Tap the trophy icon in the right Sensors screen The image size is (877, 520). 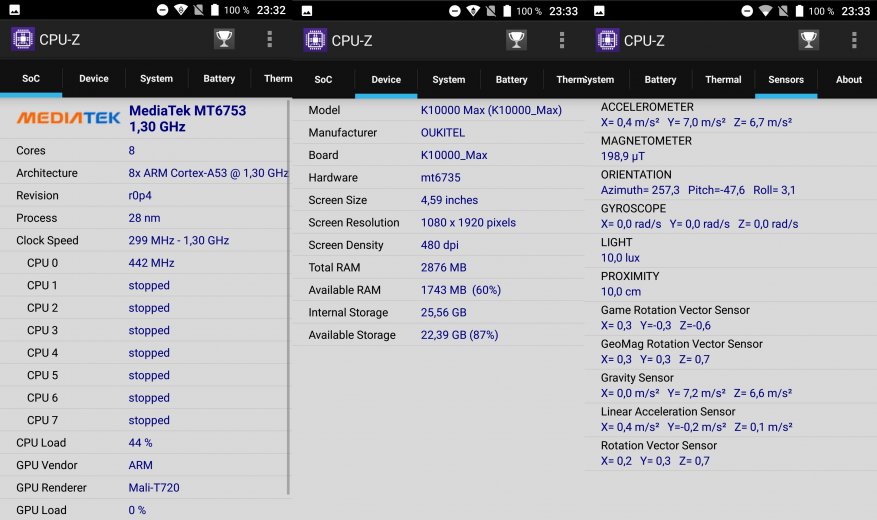coord(809,40)
